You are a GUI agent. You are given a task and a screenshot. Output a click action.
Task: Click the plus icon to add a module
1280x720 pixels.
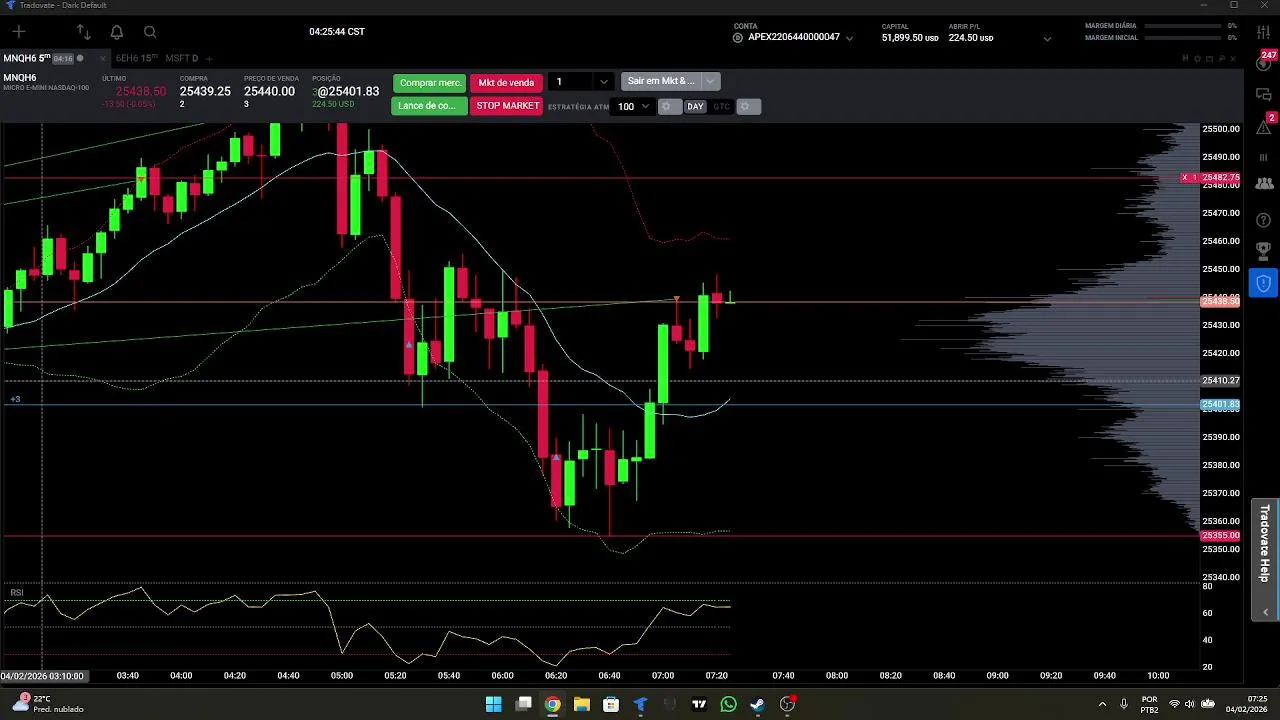(18, 32)
